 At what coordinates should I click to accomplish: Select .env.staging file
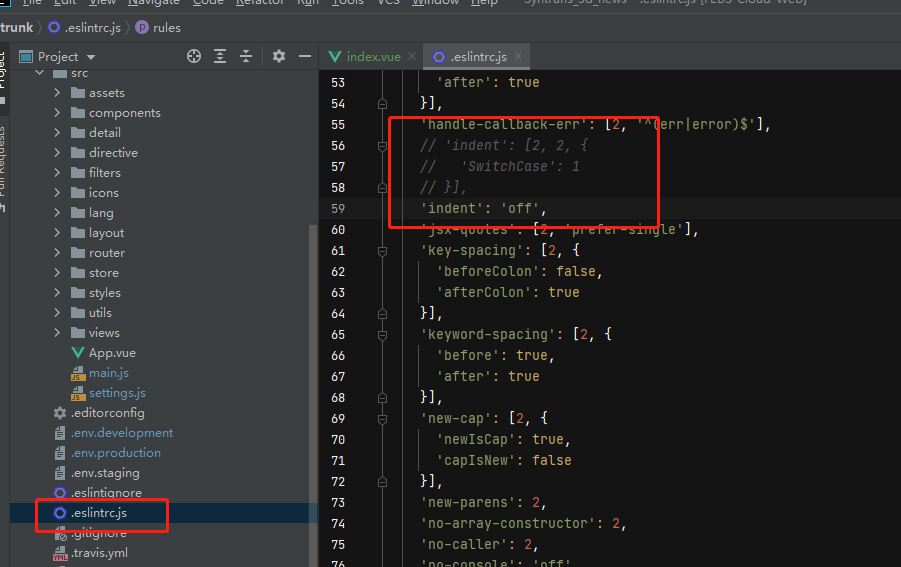coord(105,473)
